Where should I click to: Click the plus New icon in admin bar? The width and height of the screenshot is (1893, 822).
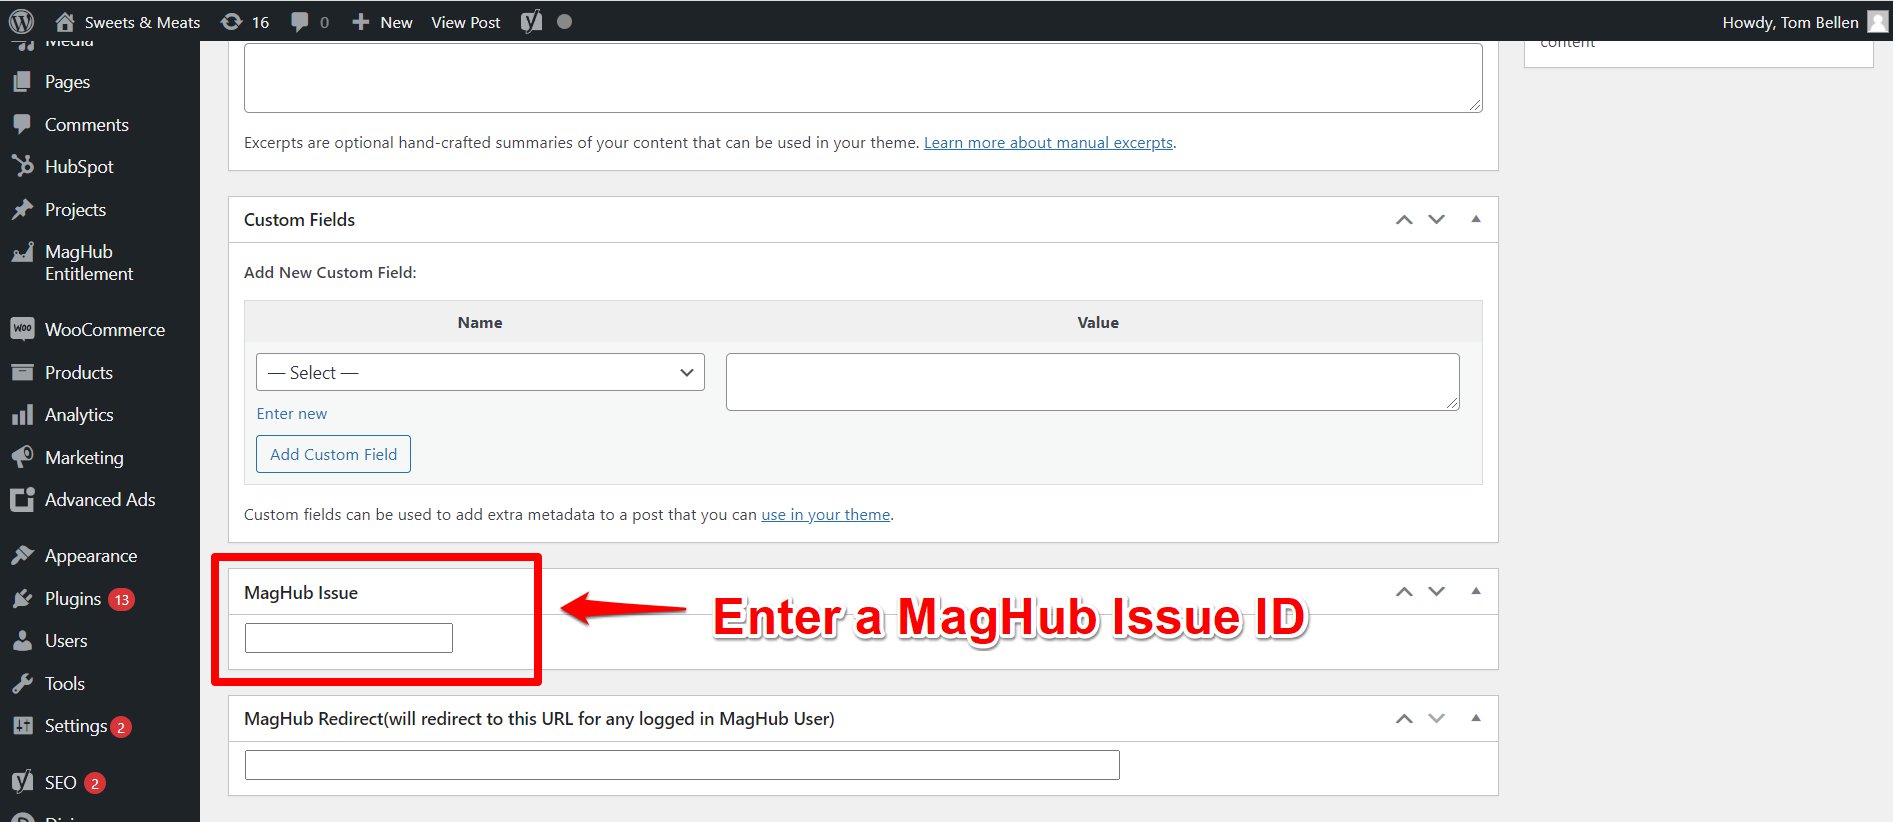point(361,22)
